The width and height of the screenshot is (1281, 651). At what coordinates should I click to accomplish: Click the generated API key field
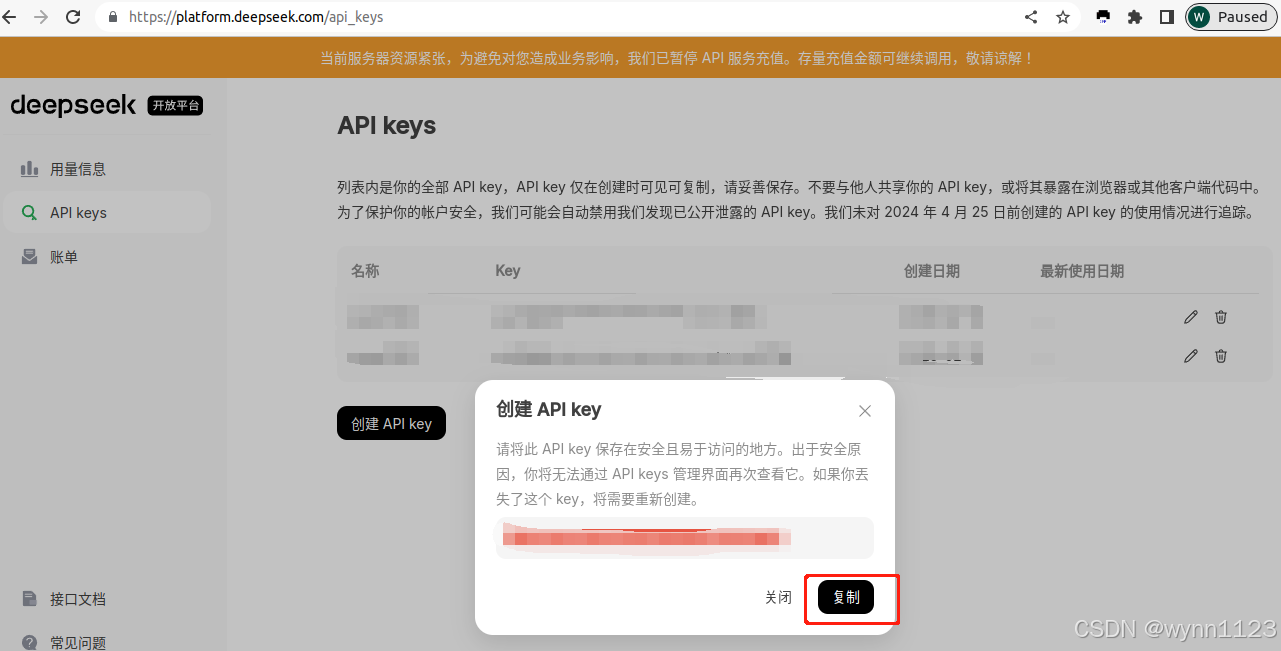pos(685,538)
